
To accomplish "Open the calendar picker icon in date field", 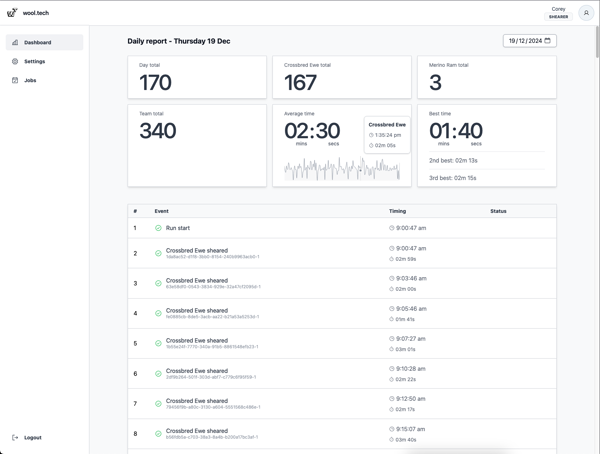I will tap(548, 41).
